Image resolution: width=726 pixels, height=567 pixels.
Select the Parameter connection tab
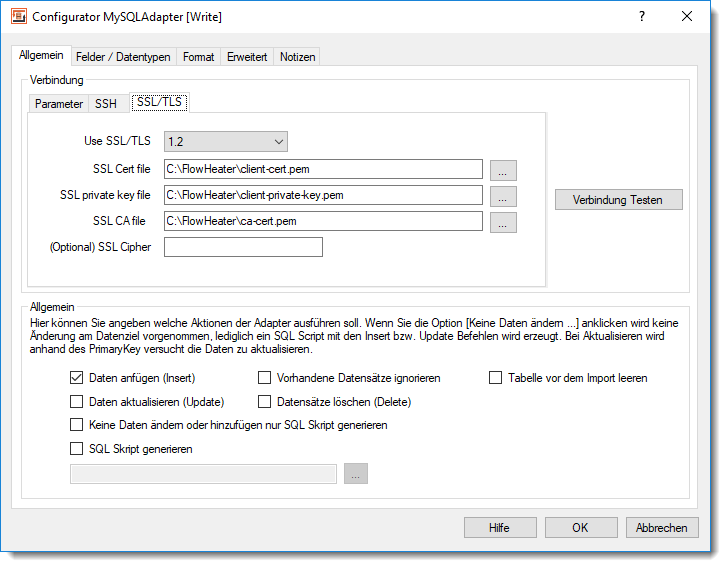(x=58, y=104)
